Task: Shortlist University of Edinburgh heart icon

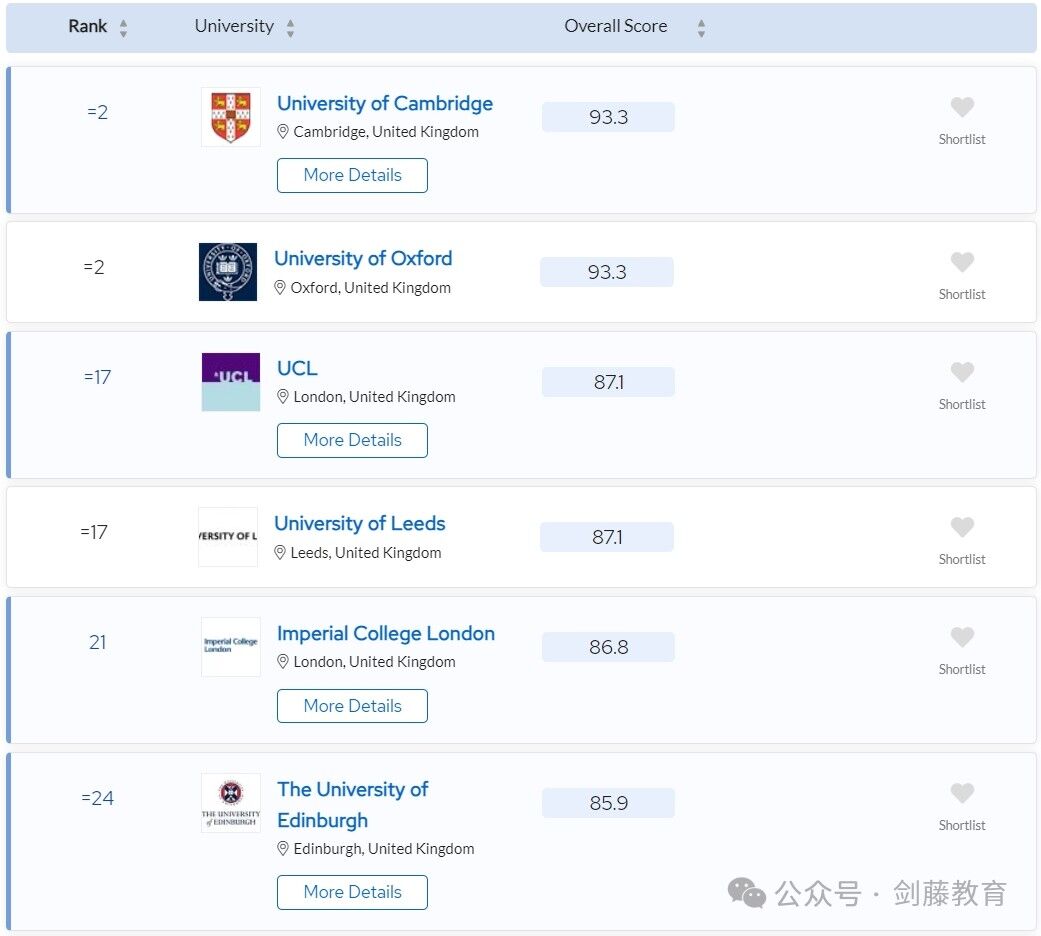Action: (962, 793)
